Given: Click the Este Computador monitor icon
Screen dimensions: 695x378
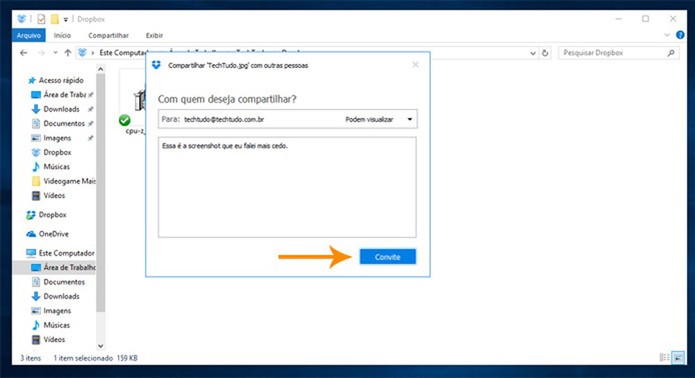Looking at the screenshot, I should pyautogui.click(x=31, y=253).
